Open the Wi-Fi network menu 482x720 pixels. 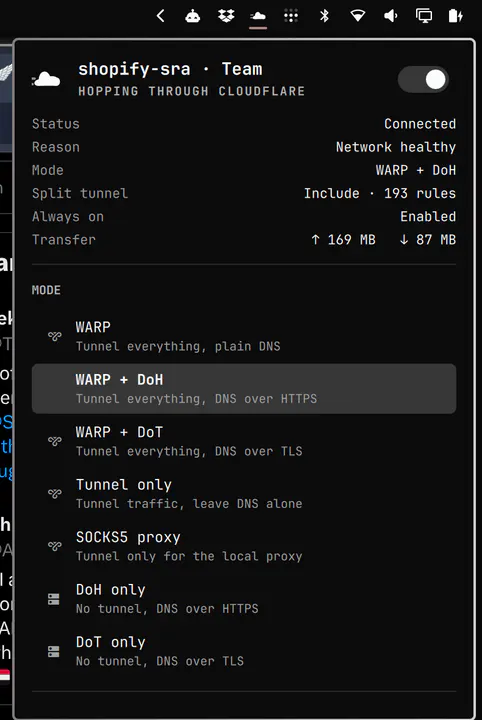358,16
